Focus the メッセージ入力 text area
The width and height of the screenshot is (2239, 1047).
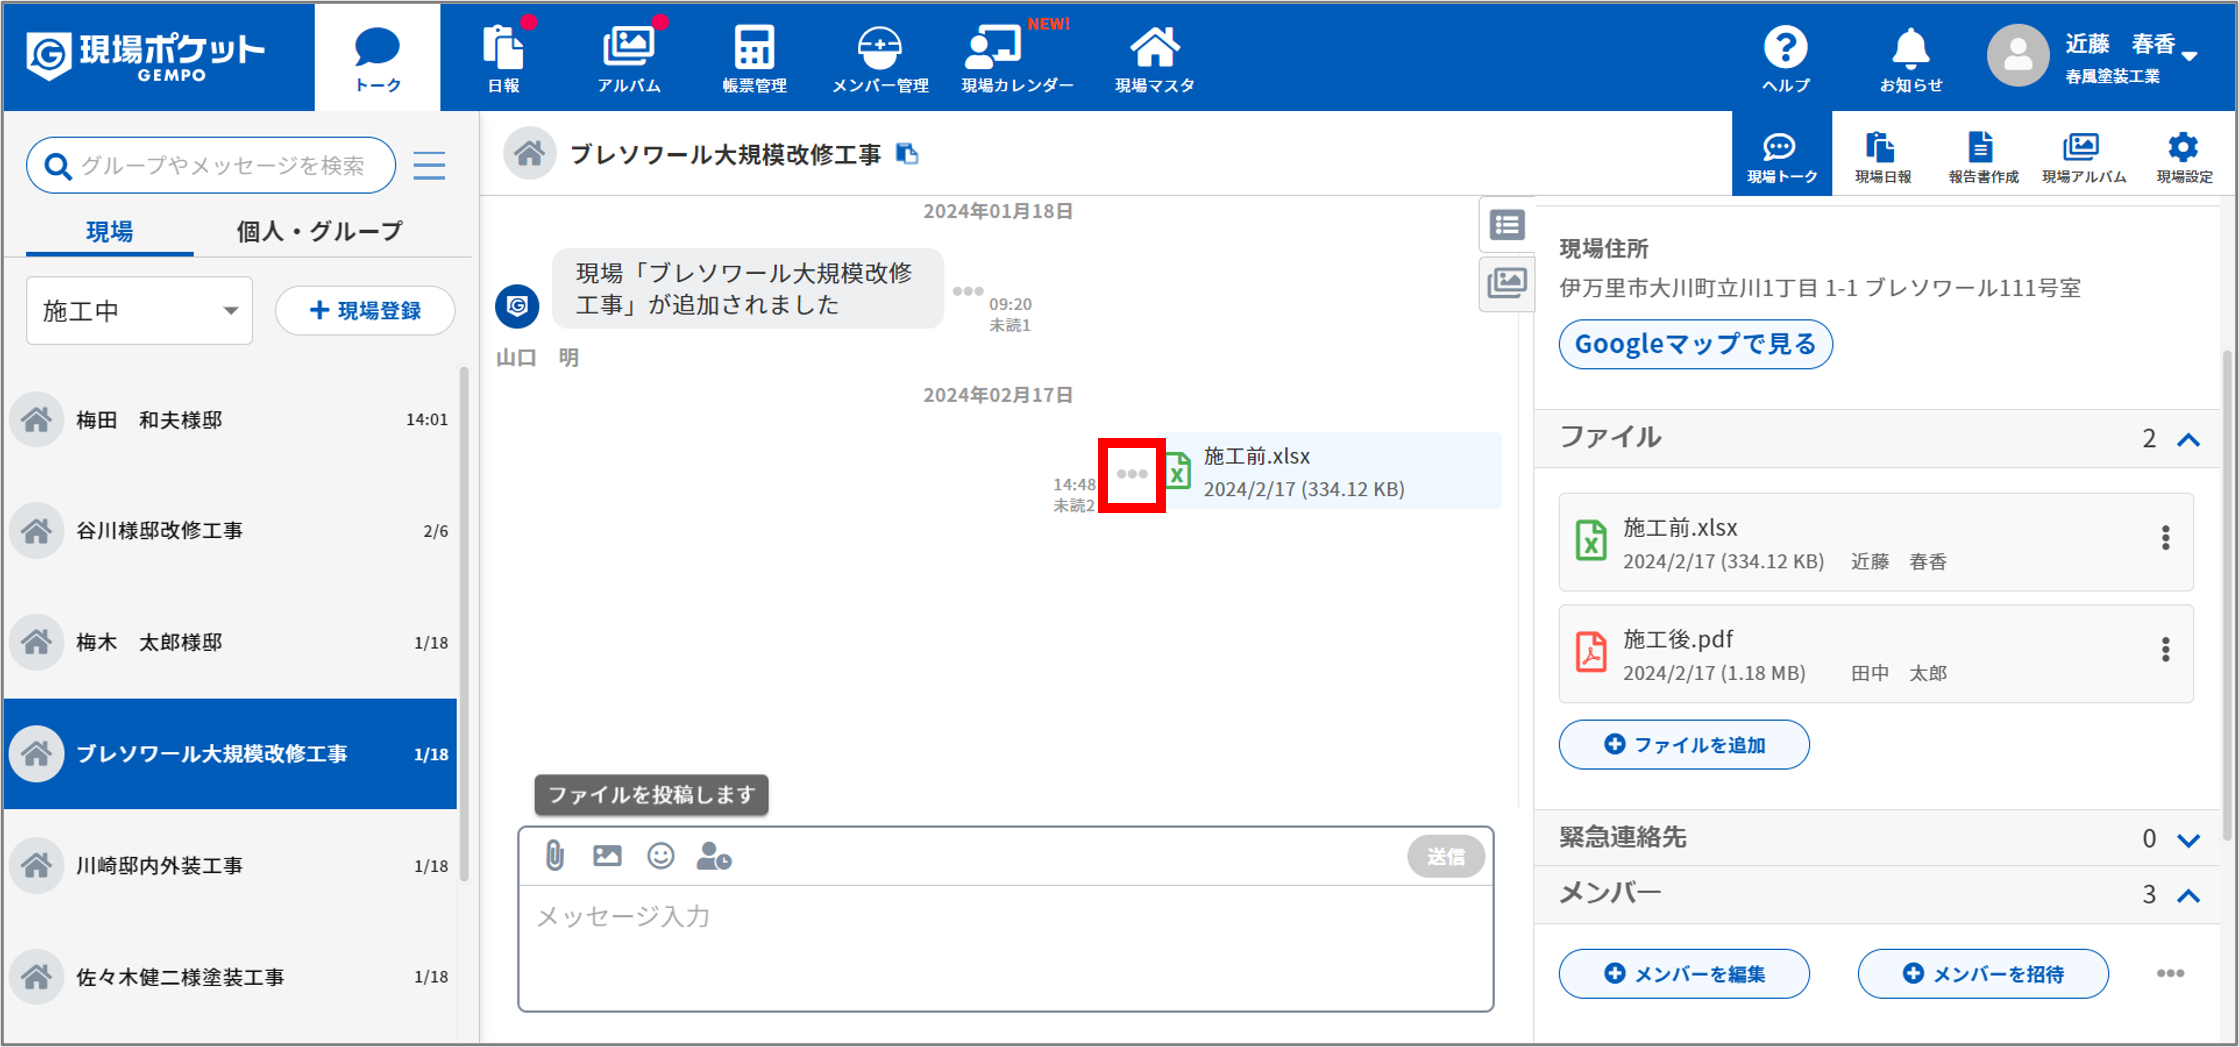coord(1005,947)
